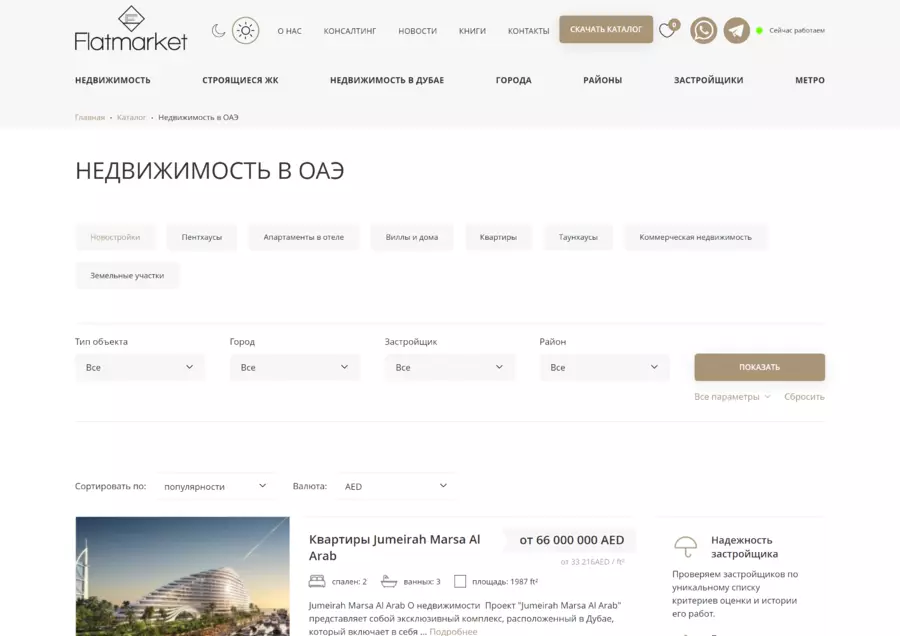Open Квартиры Jumeirah Marsa Al Arab title

pyautogui.click(x=394, y=548)
